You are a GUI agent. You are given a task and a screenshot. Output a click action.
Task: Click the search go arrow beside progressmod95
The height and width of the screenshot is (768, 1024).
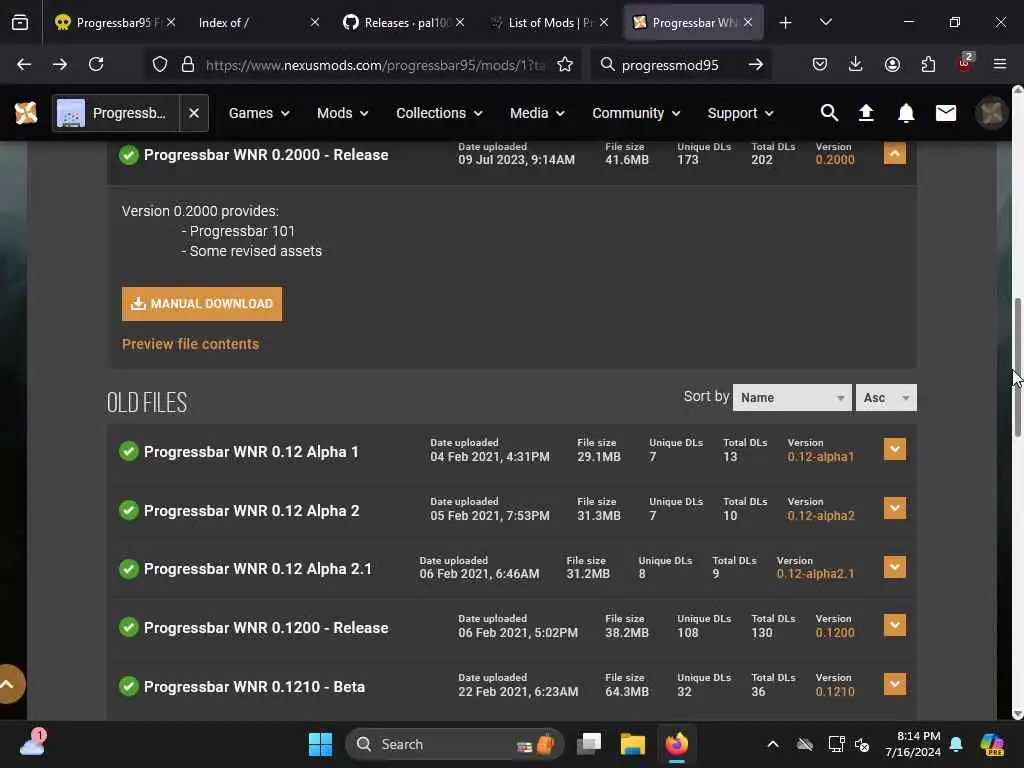(756, 64)
